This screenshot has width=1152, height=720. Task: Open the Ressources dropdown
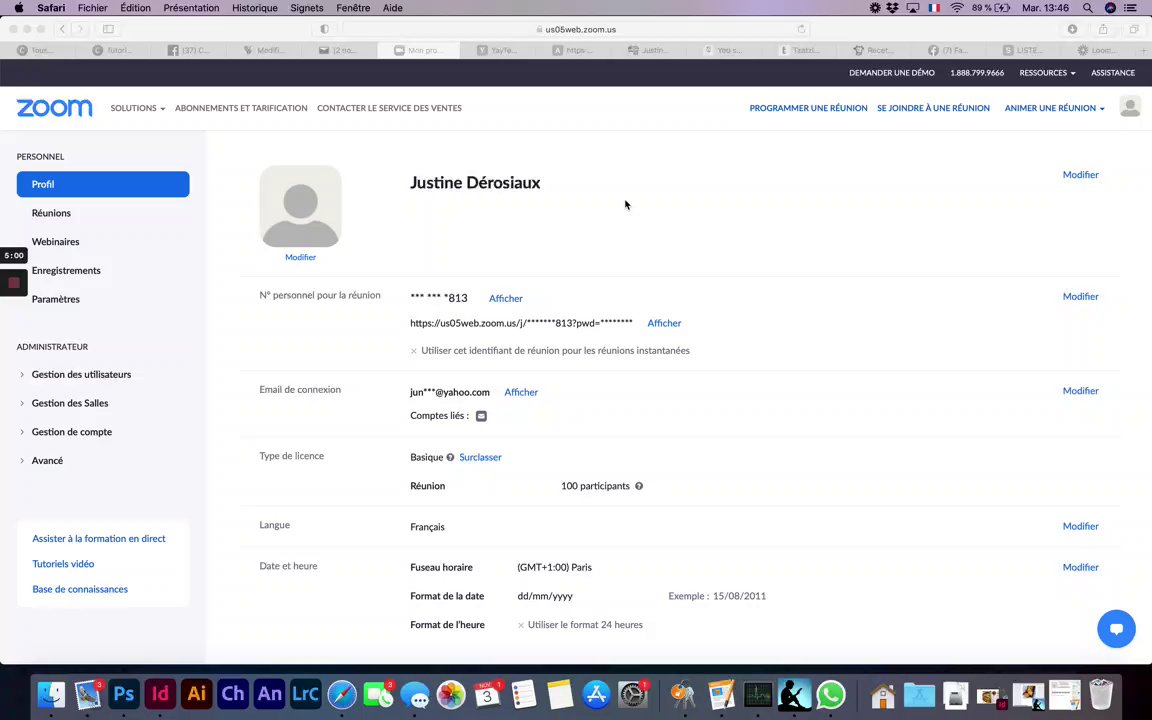(x=1047, y=73)
